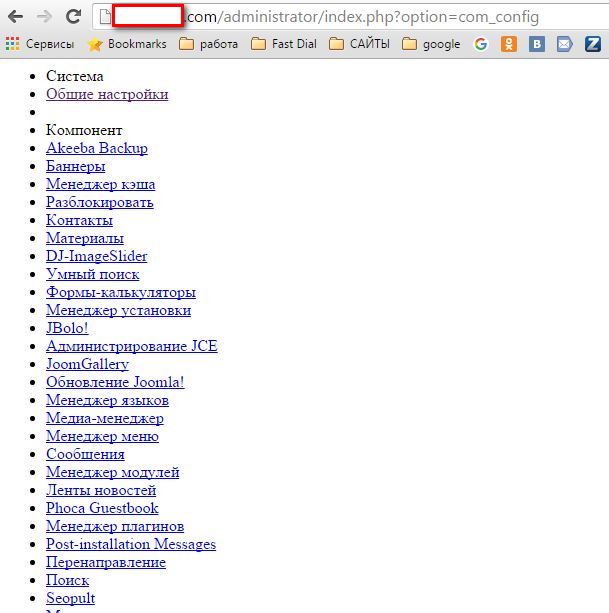Screen dimensions: 609x613
Task: Open Akeeba Backup component
Action: tap(97, 148)
